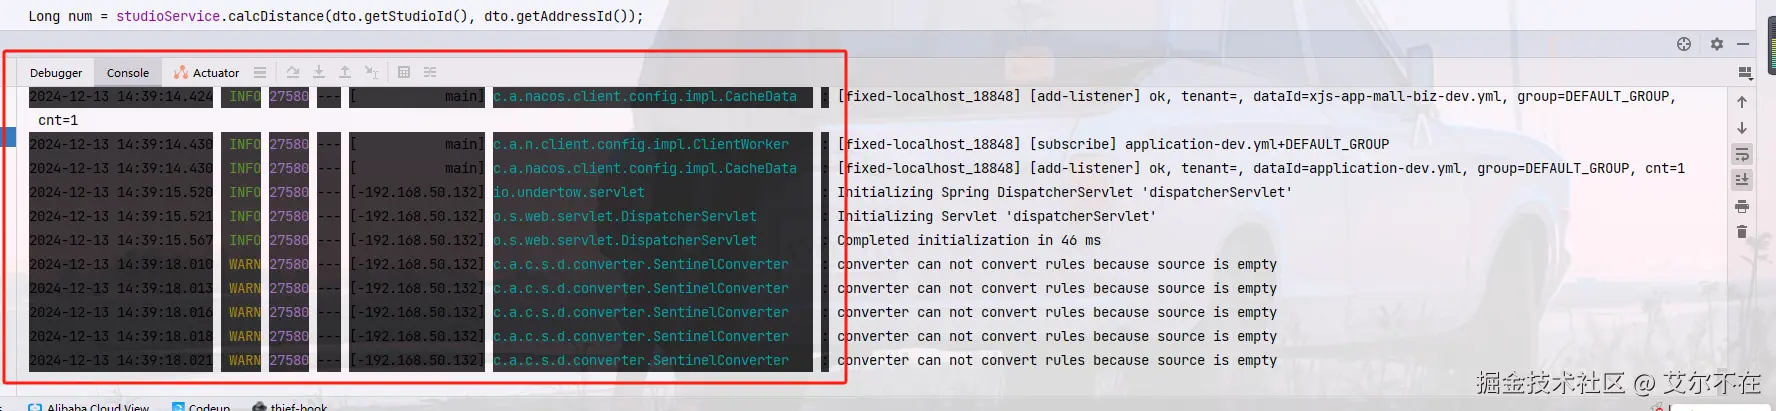Clear console with the trash icon
Viewport: 1776px width, 411px height.
(1742, 232)
